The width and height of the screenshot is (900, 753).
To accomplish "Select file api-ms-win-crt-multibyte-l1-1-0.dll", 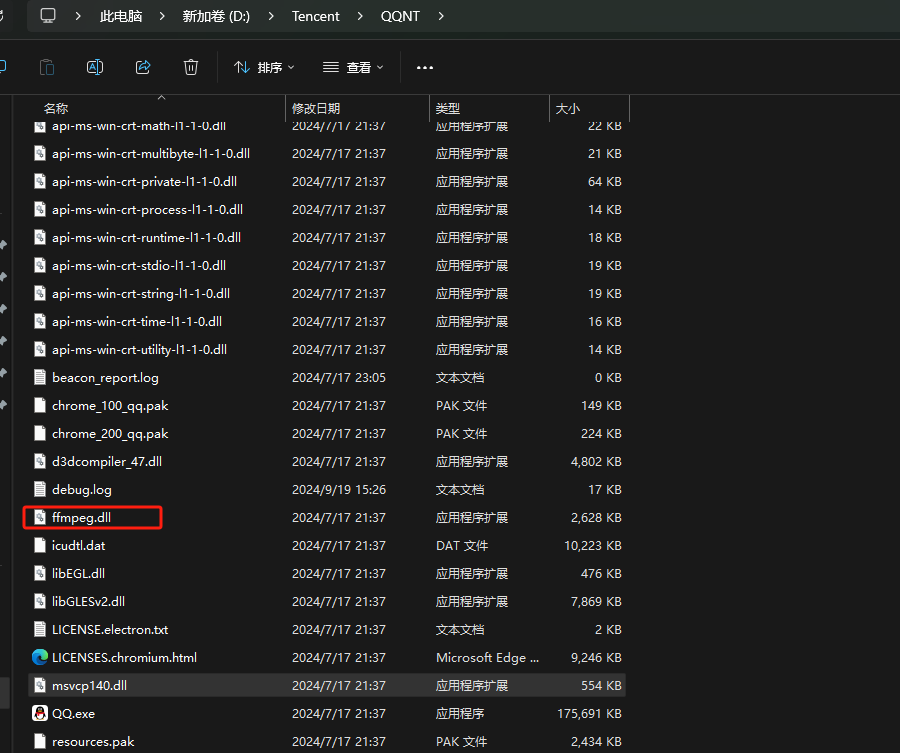I will (150, 153).
